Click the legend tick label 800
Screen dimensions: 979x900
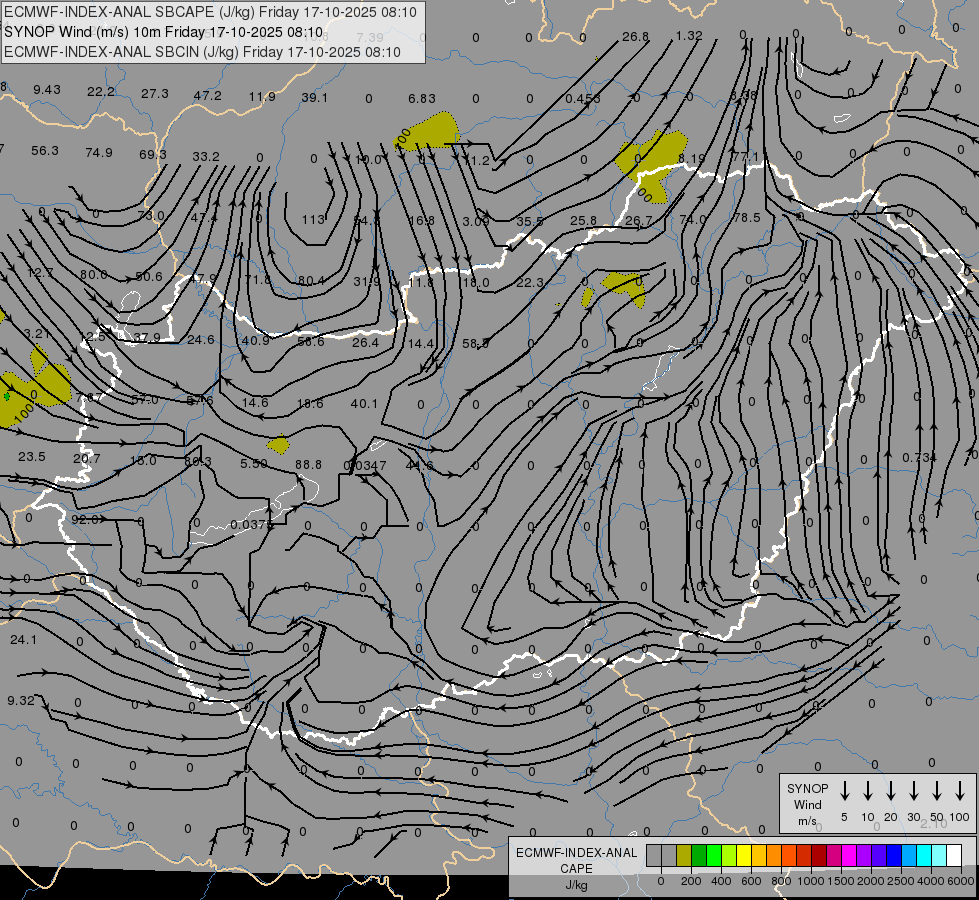pos(781,881)
